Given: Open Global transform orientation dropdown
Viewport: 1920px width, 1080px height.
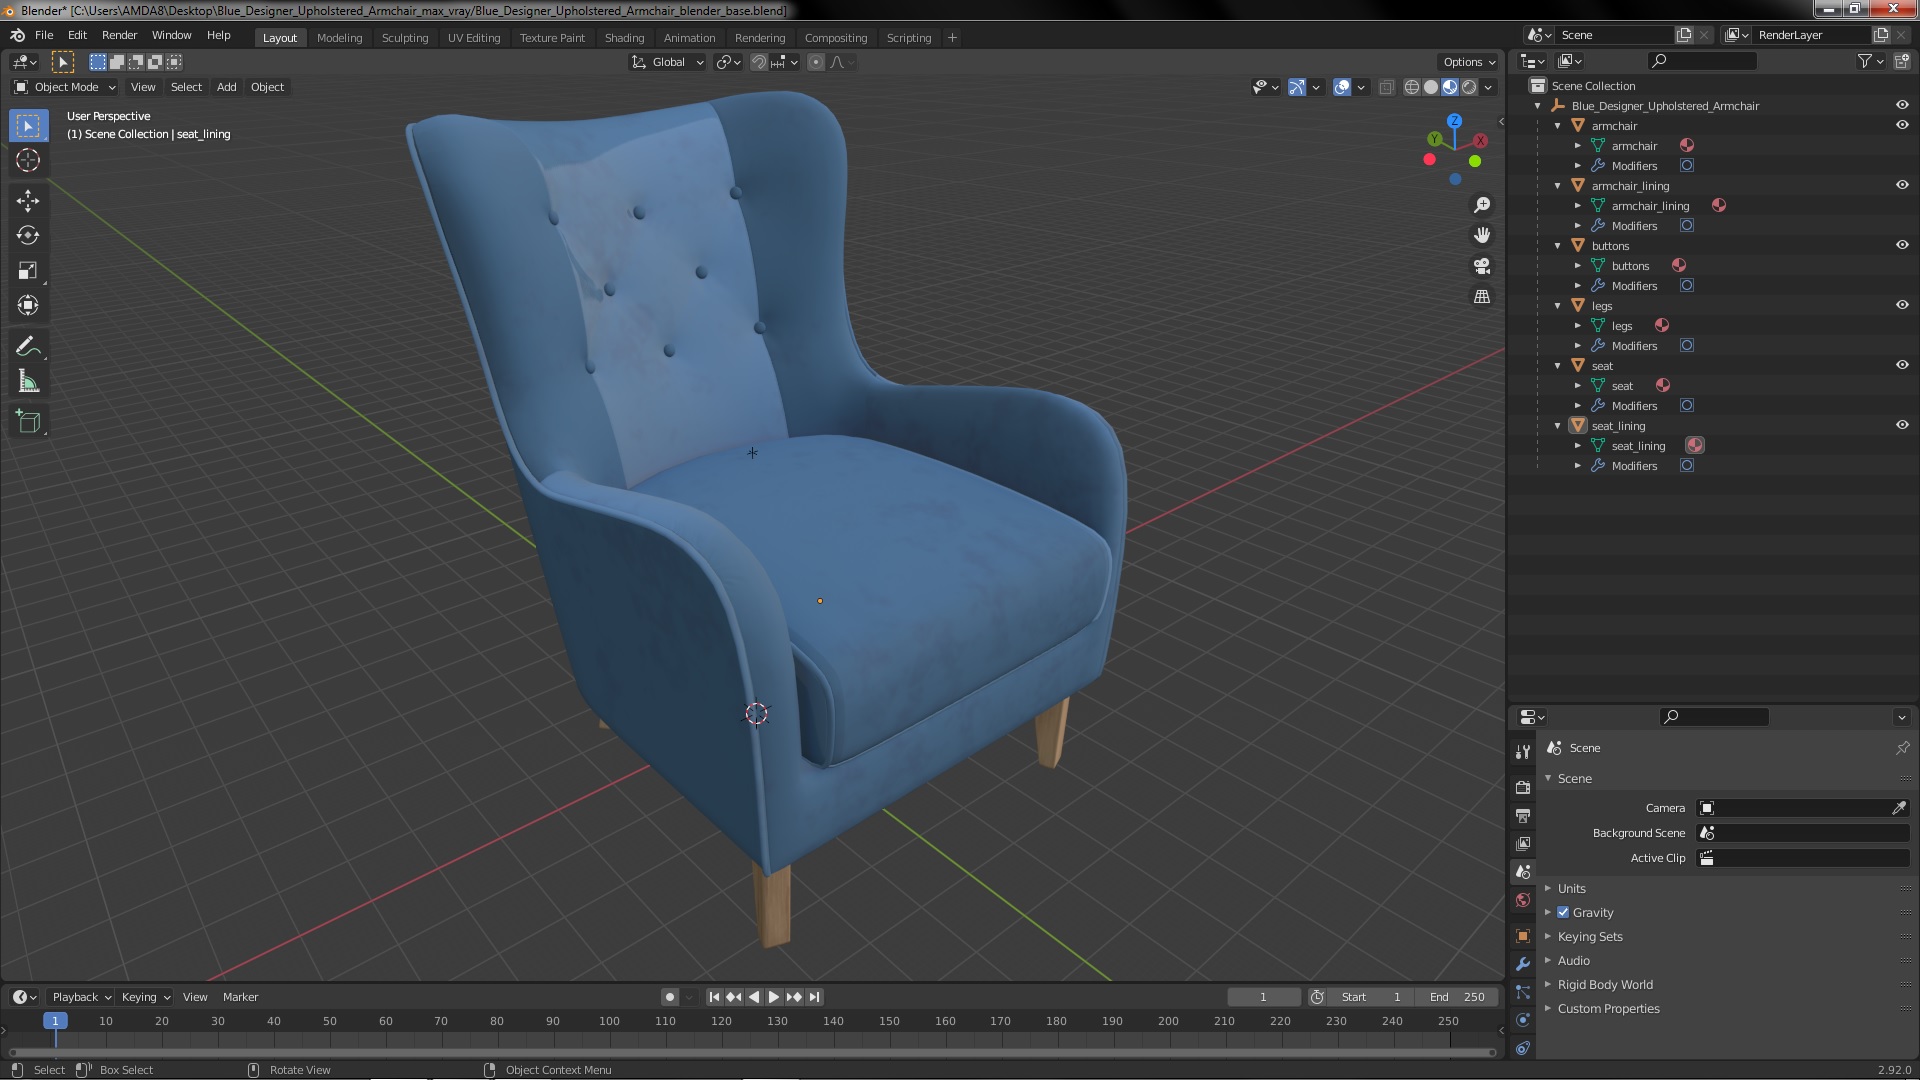Looking at the screenshot, I should [667, 62].
